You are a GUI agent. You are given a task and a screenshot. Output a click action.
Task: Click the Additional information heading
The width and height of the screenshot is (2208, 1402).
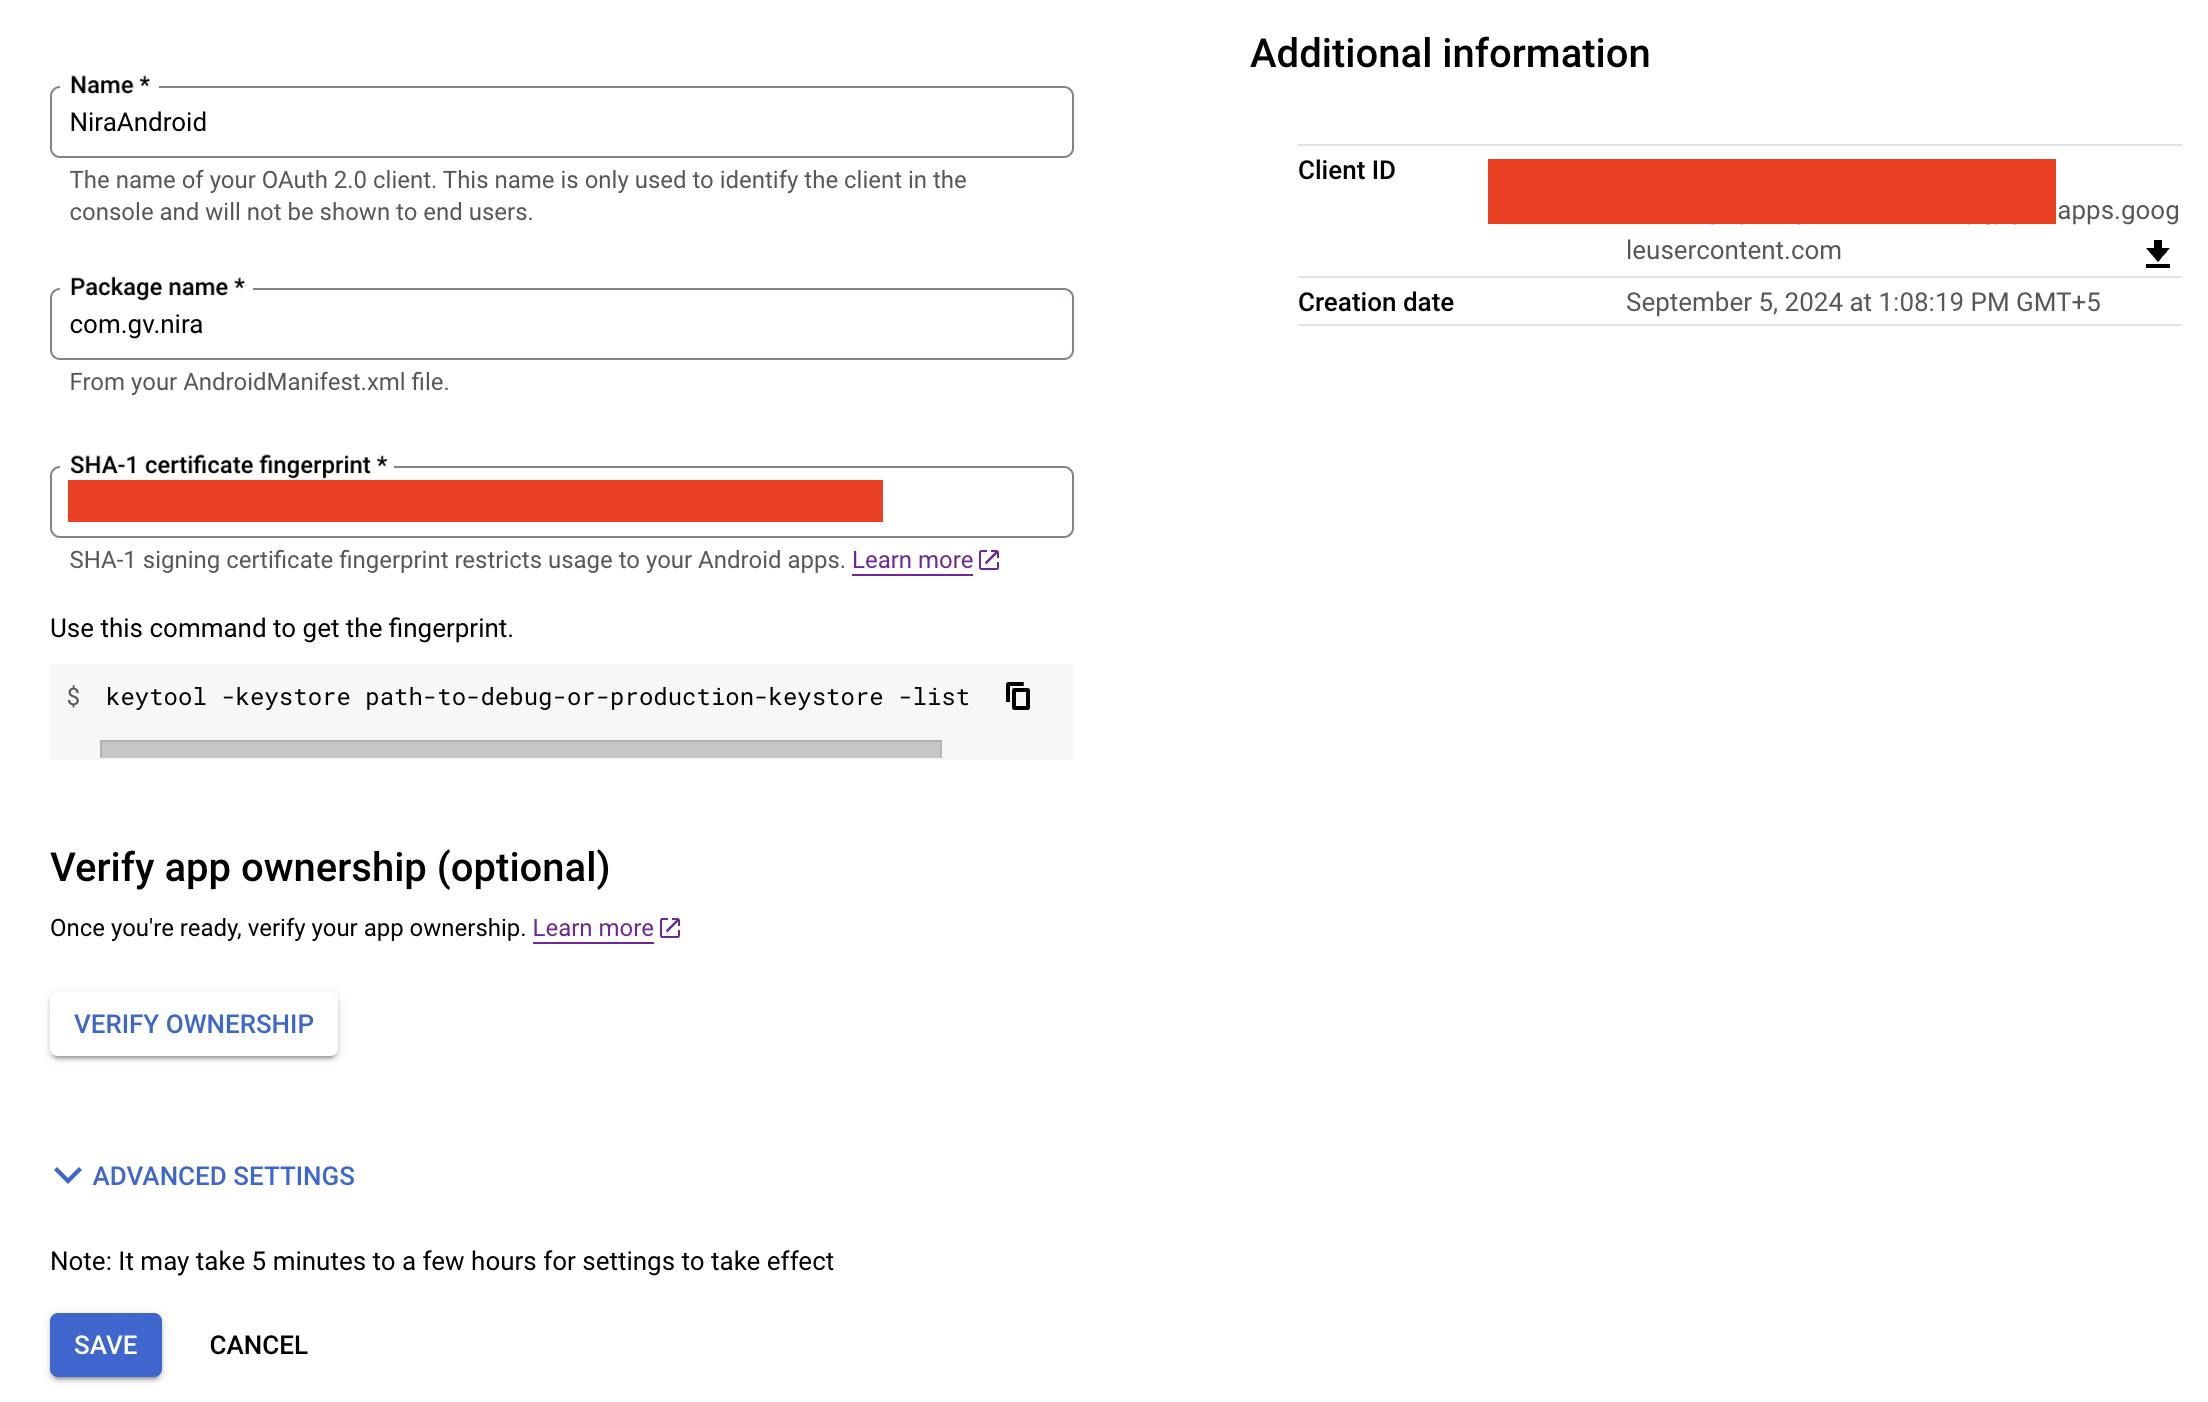point(1449,54)
